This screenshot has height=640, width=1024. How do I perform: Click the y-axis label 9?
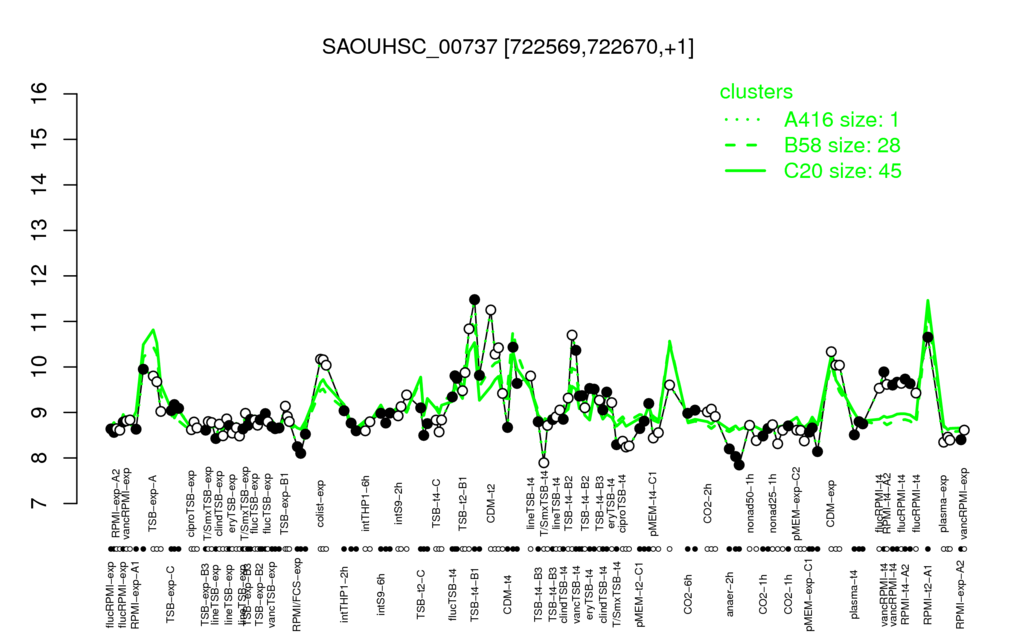(x=40, y=412)
